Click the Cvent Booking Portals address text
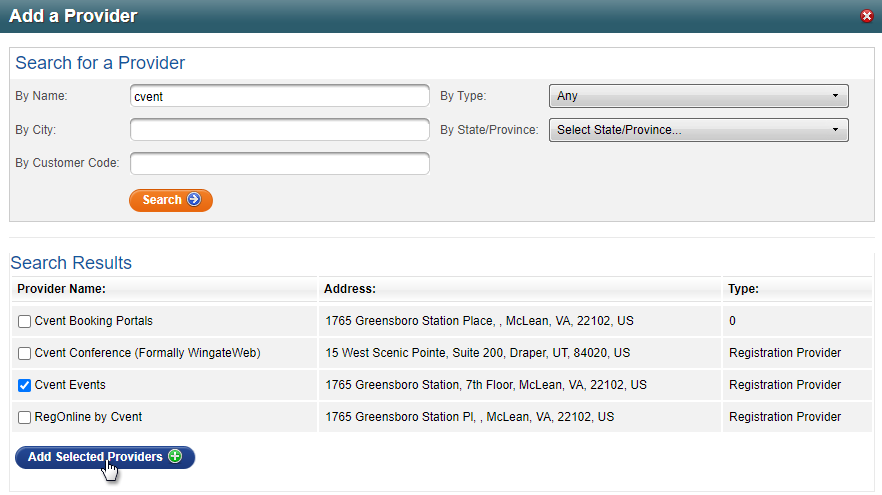This screenshot has height=495, width=882. pyautogui.click(x=480, y=322)
